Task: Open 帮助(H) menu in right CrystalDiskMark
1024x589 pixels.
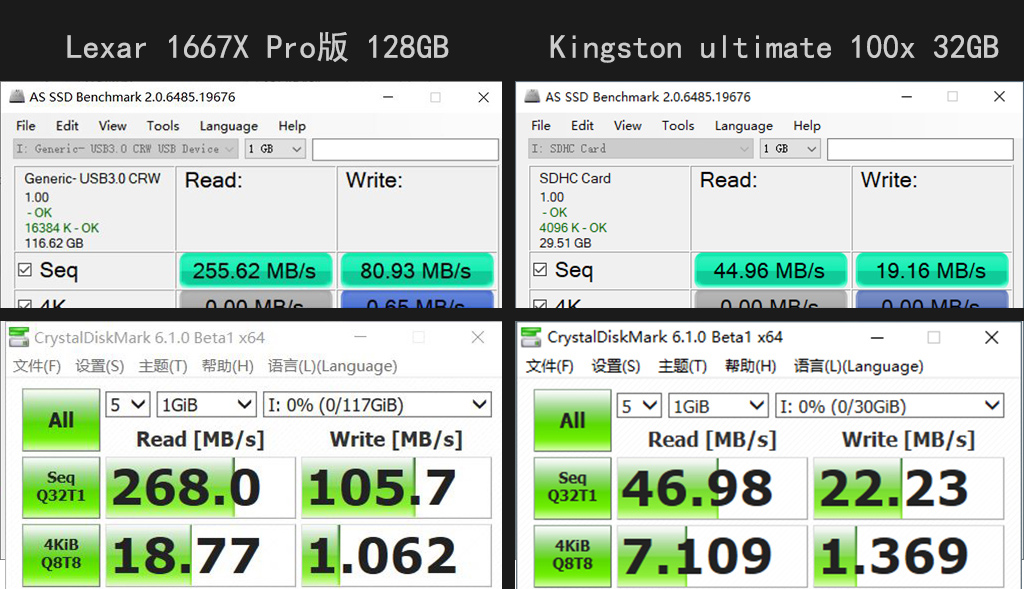Action: pos(750,366)
